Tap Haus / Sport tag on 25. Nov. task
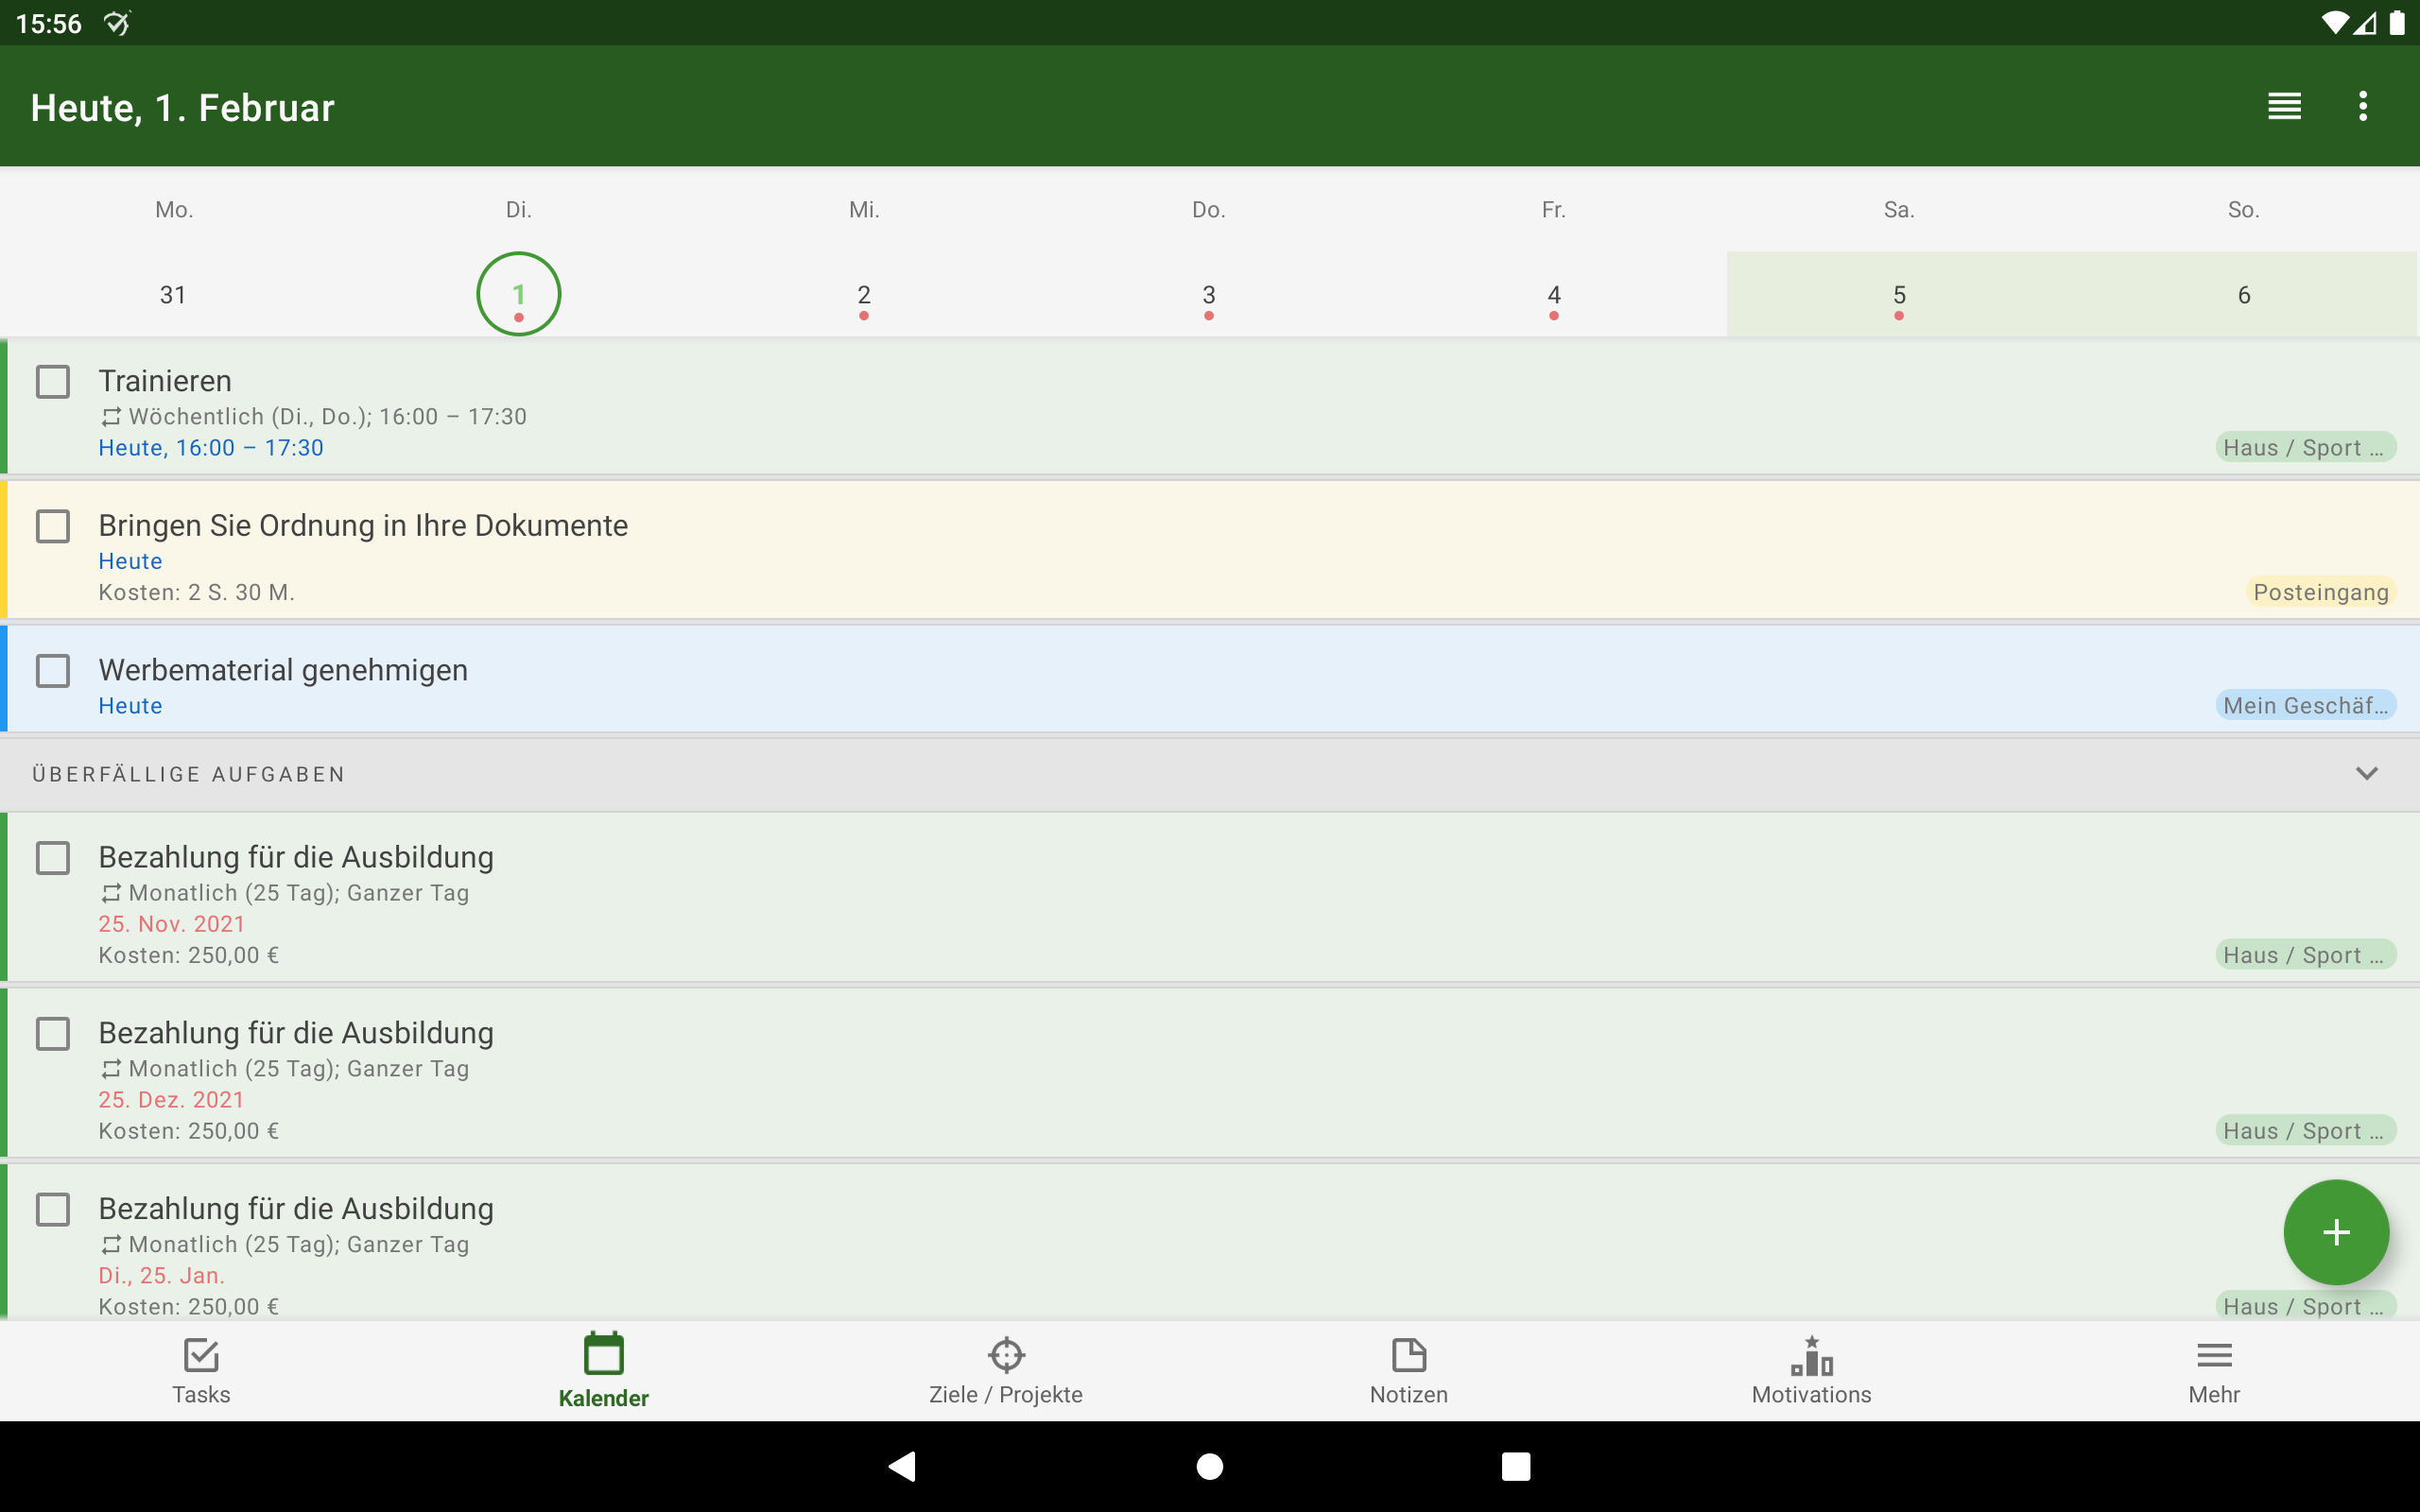 (x=2306, y=955)
